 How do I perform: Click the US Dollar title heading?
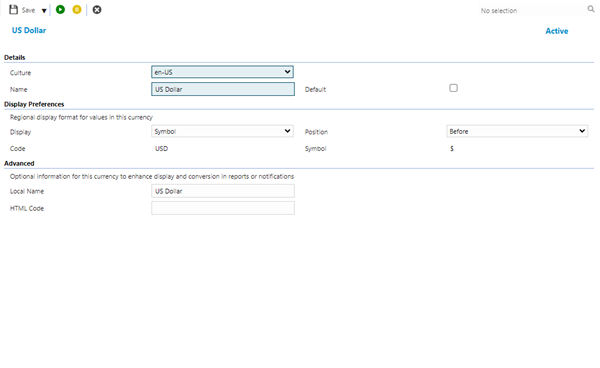coord(29,30)
